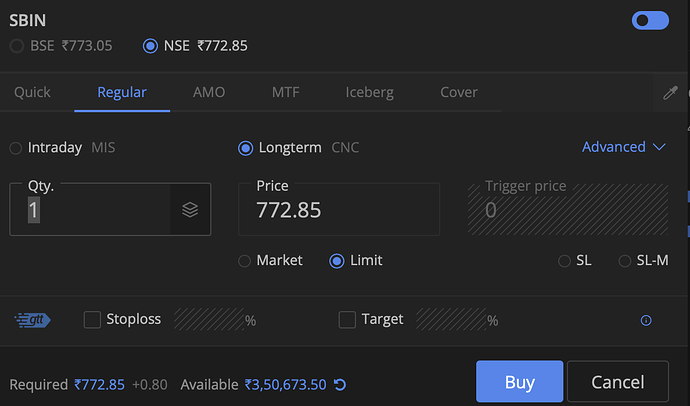
Task: Enable the Stoploss checkbox
Action: tap(92, 320)
